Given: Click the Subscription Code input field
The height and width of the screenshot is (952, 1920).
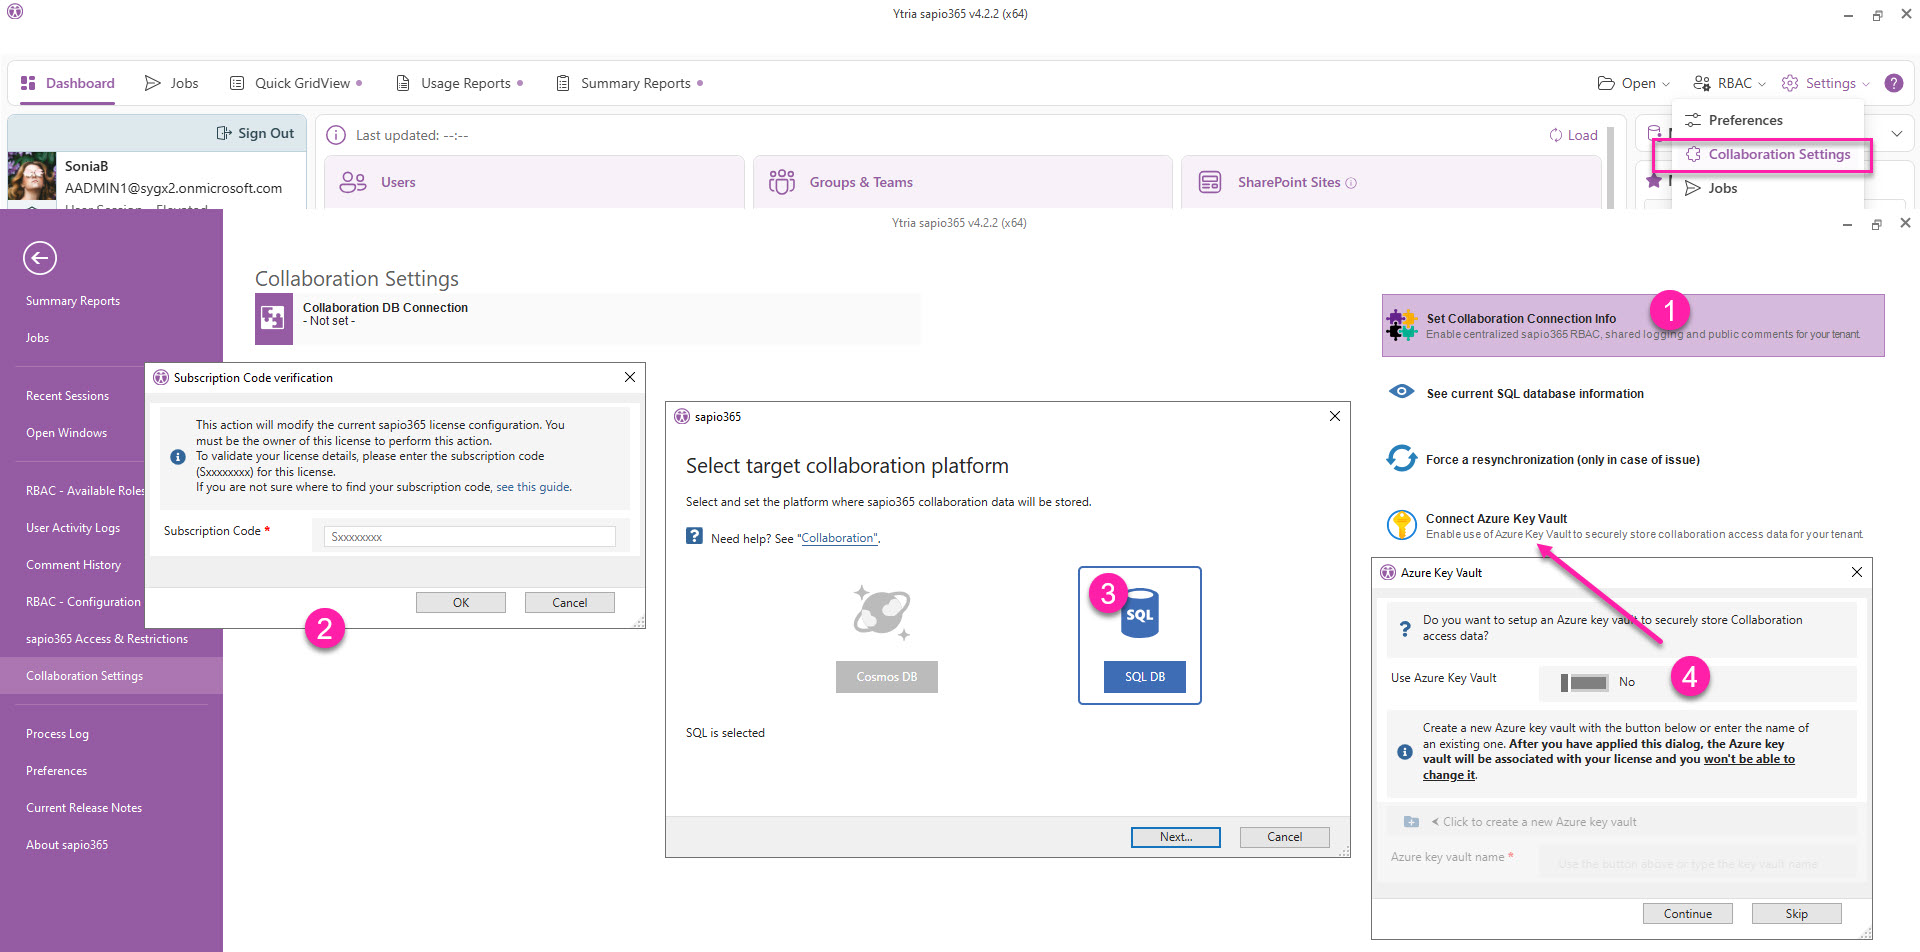Looking at the screenshot, I should (470, 537).
